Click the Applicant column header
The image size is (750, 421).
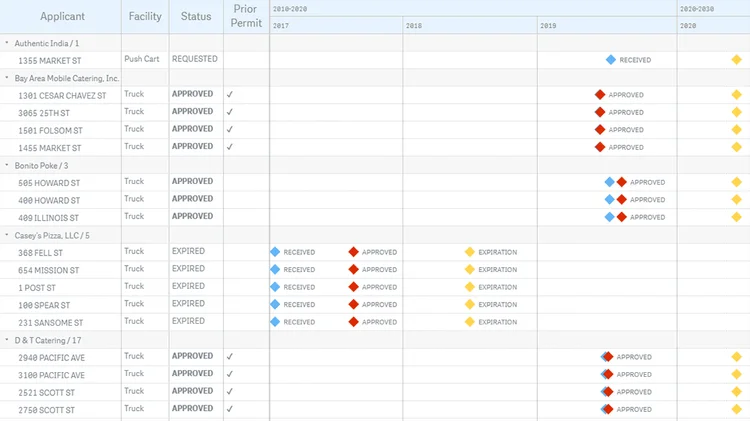click(x=62, y=17)
